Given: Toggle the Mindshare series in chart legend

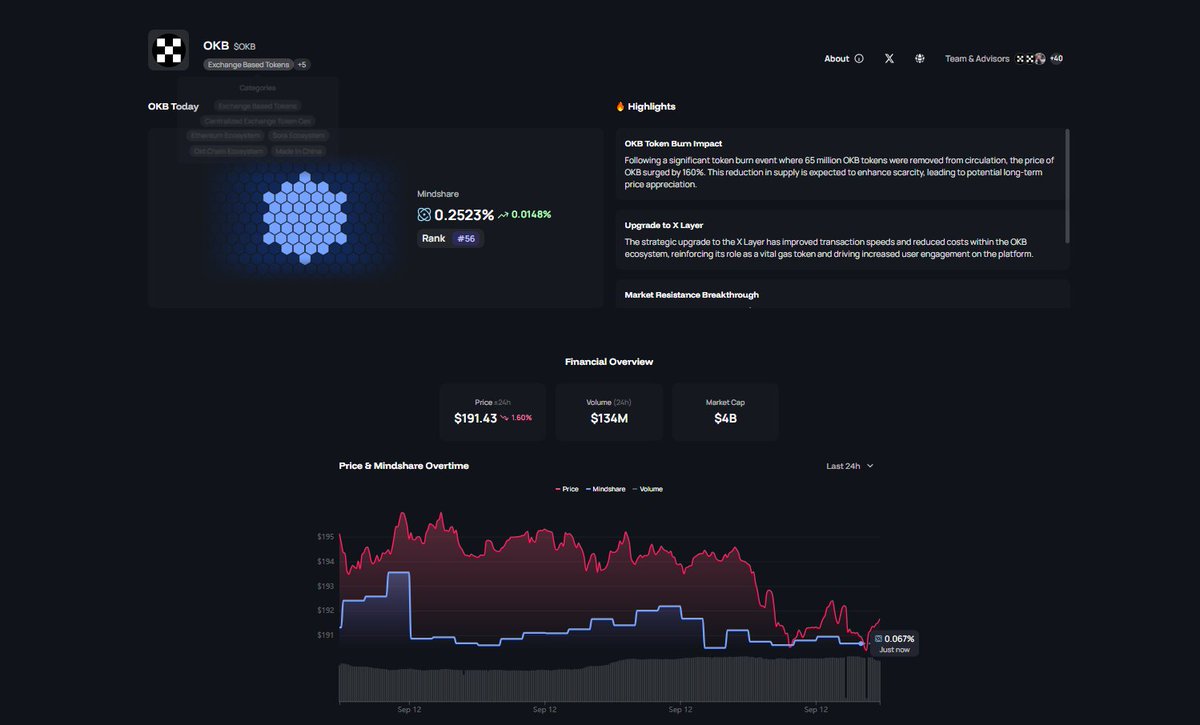Looking at the screenshot, I should pyautogui.click(x=605, y=489).
